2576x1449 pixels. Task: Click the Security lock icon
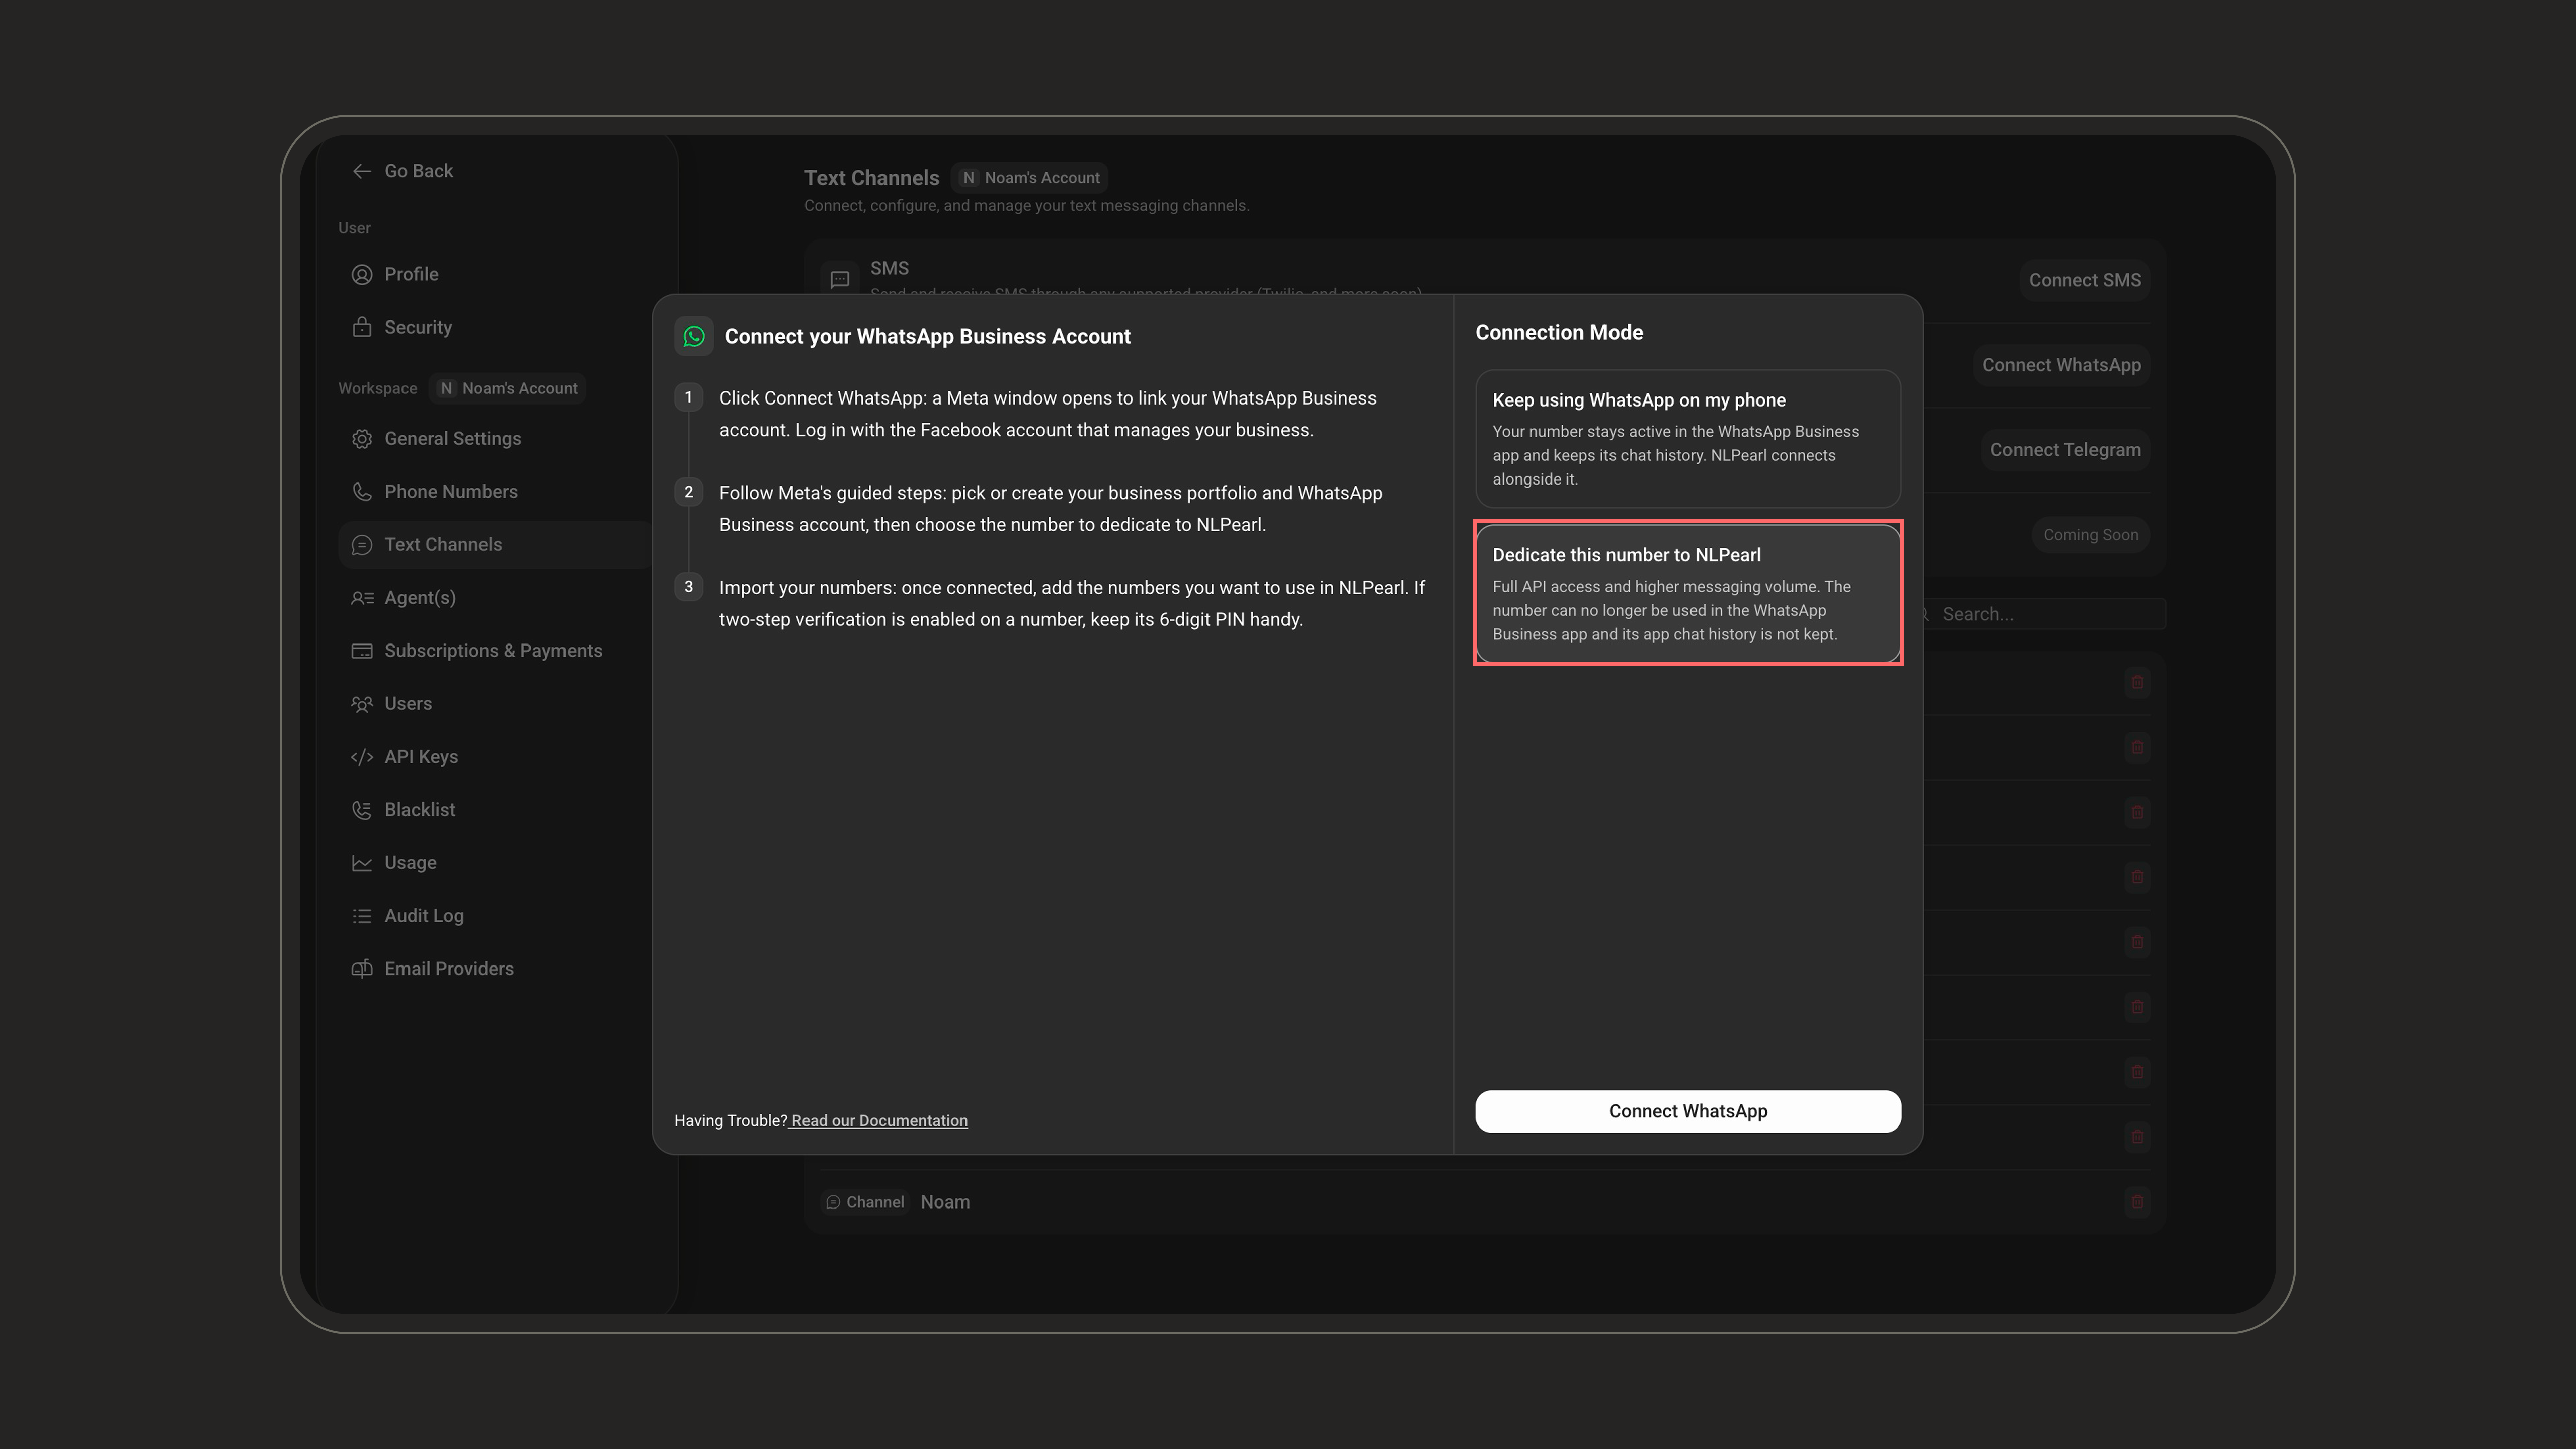[x=362, y=327]
